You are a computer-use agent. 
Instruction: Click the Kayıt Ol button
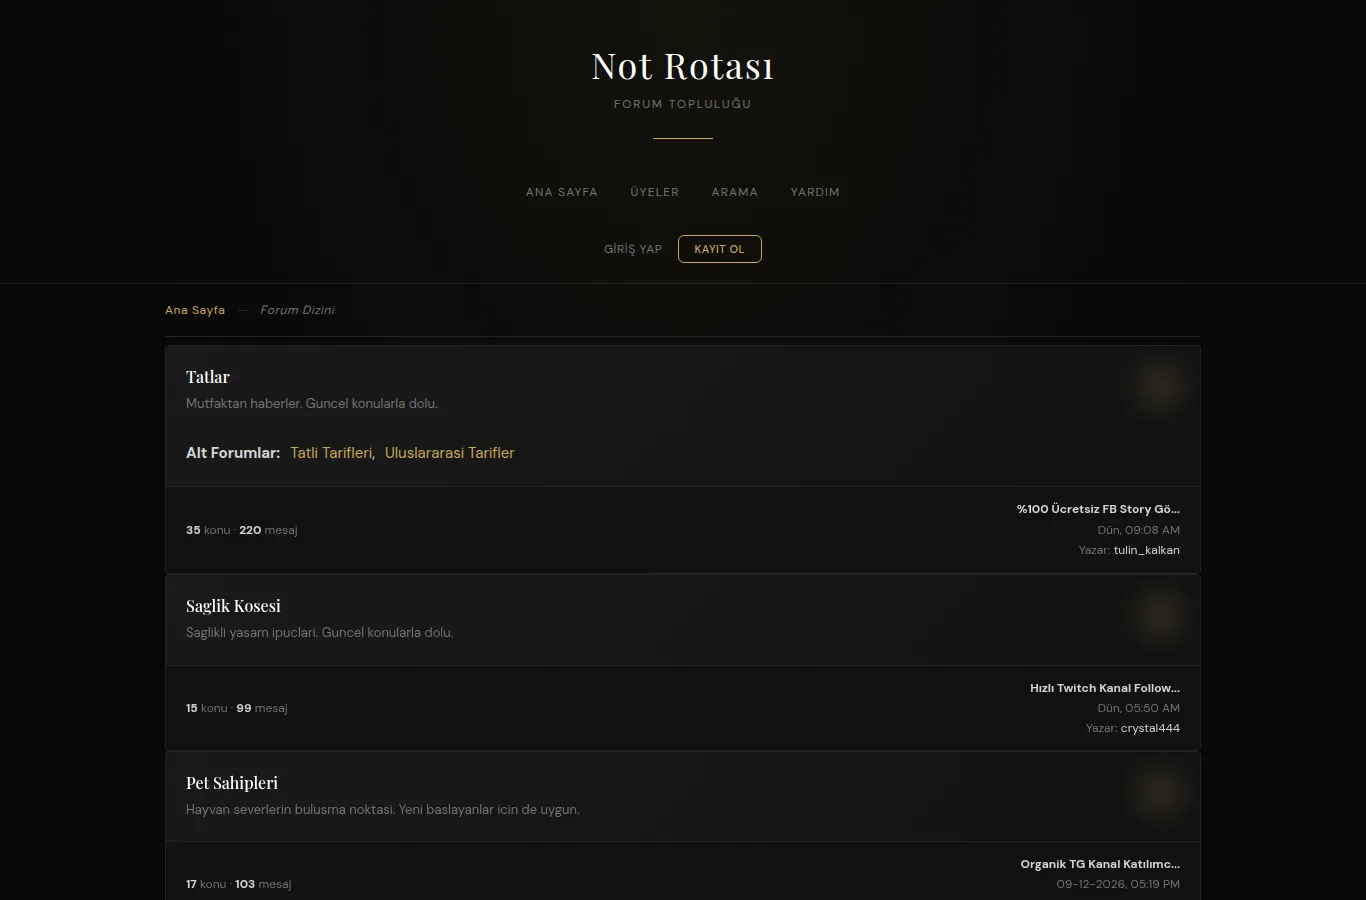click(x=720, y=249)
